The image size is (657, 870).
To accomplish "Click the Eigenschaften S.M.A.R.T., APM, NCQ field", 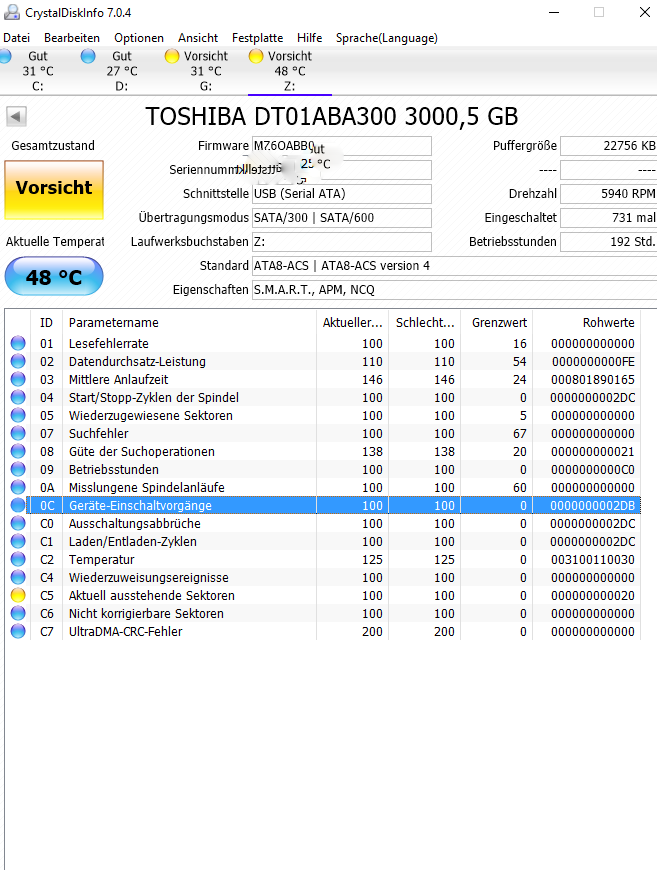I will pyautogui.click(x=454, y=290).
